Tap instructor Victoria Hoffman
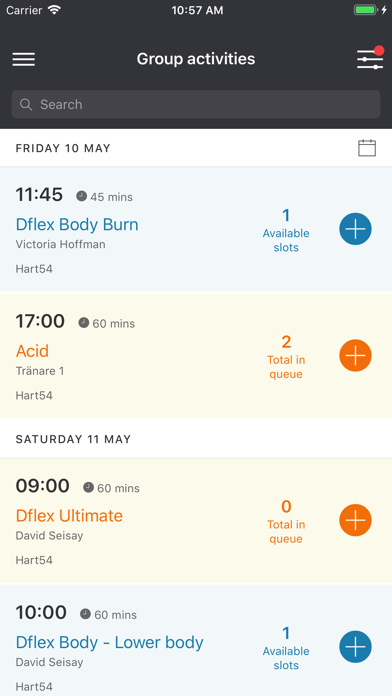The width and height of the screenshot is (392, 696). coord(60,245)
